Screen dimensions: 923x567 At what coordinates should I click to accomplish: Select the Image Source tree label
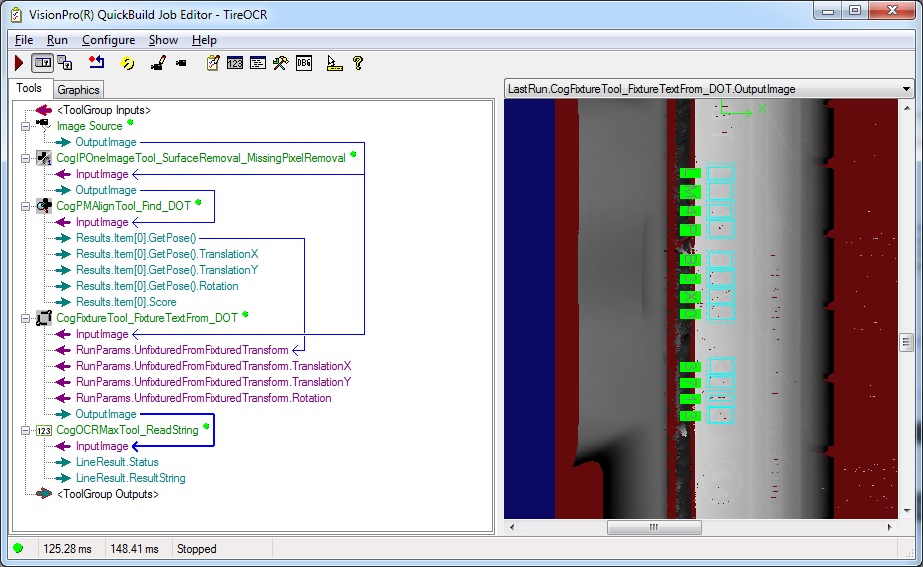(x=89, y=126)
